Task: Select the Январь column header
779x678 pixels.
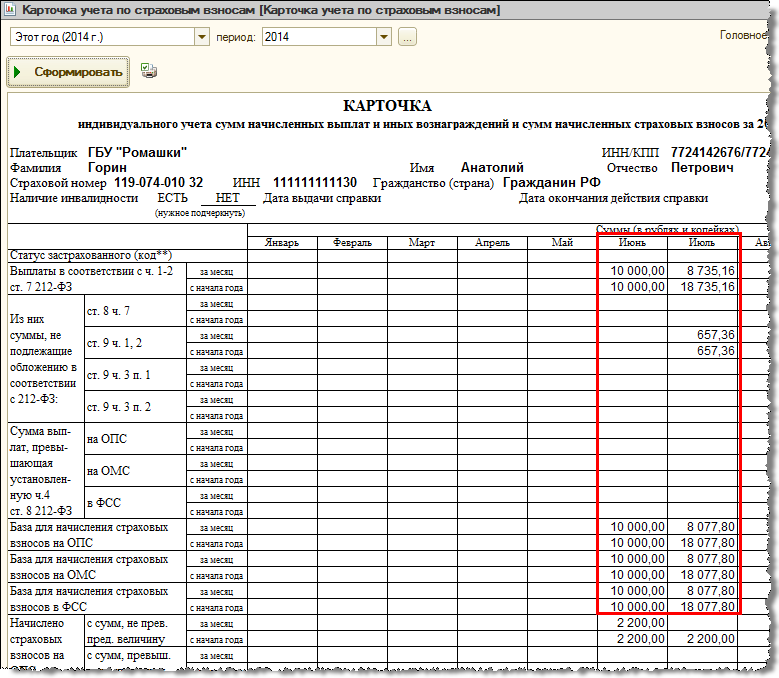Action: click(282, 242)
